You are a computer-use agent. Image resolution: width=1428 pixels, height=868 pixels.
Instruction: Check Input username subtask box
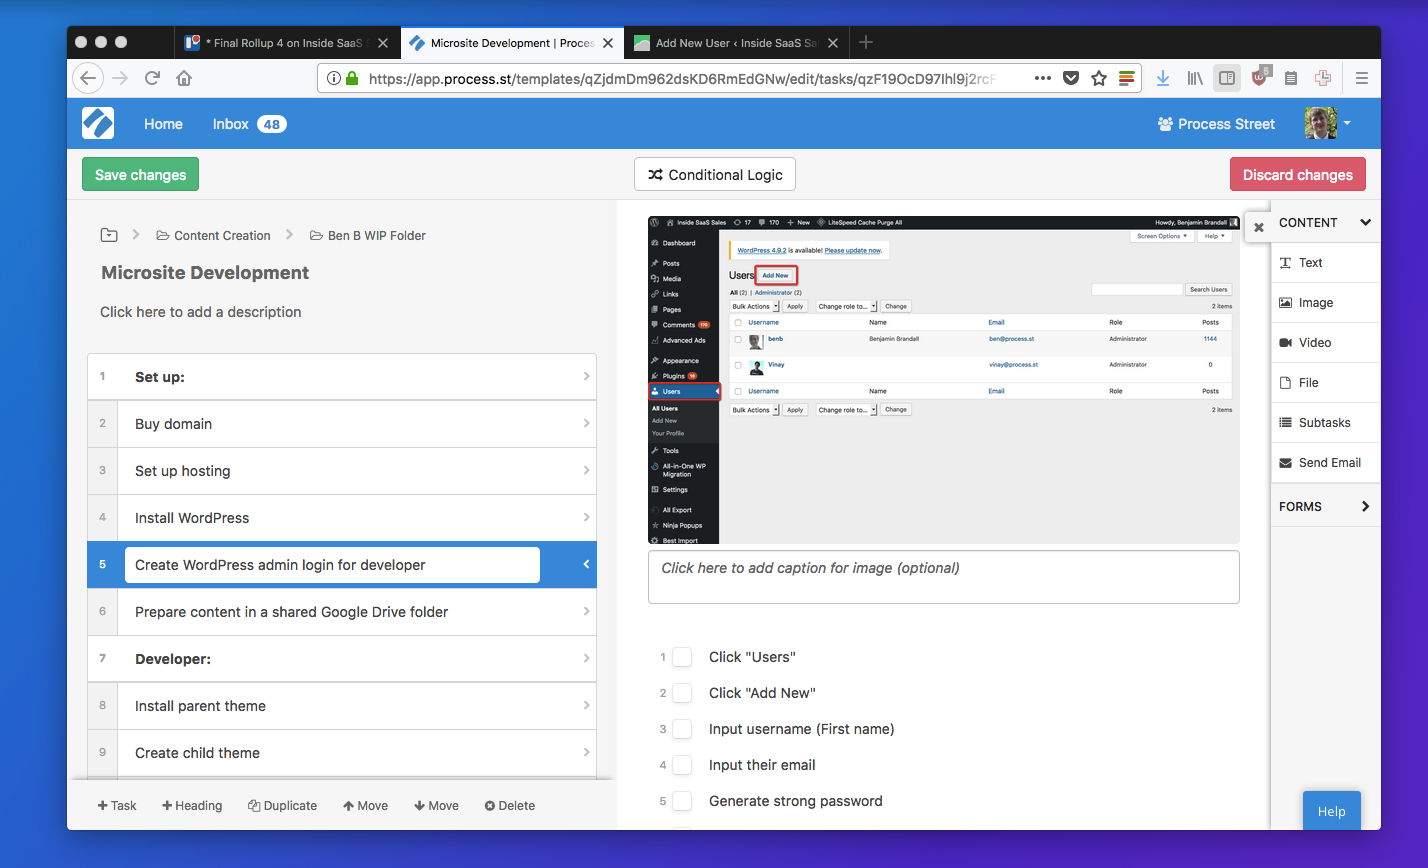682,729
